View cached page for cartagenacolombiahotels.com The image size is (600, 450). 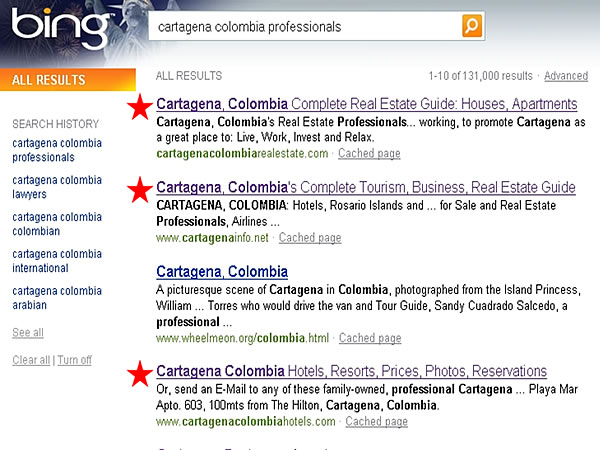(x=376, y=422)
